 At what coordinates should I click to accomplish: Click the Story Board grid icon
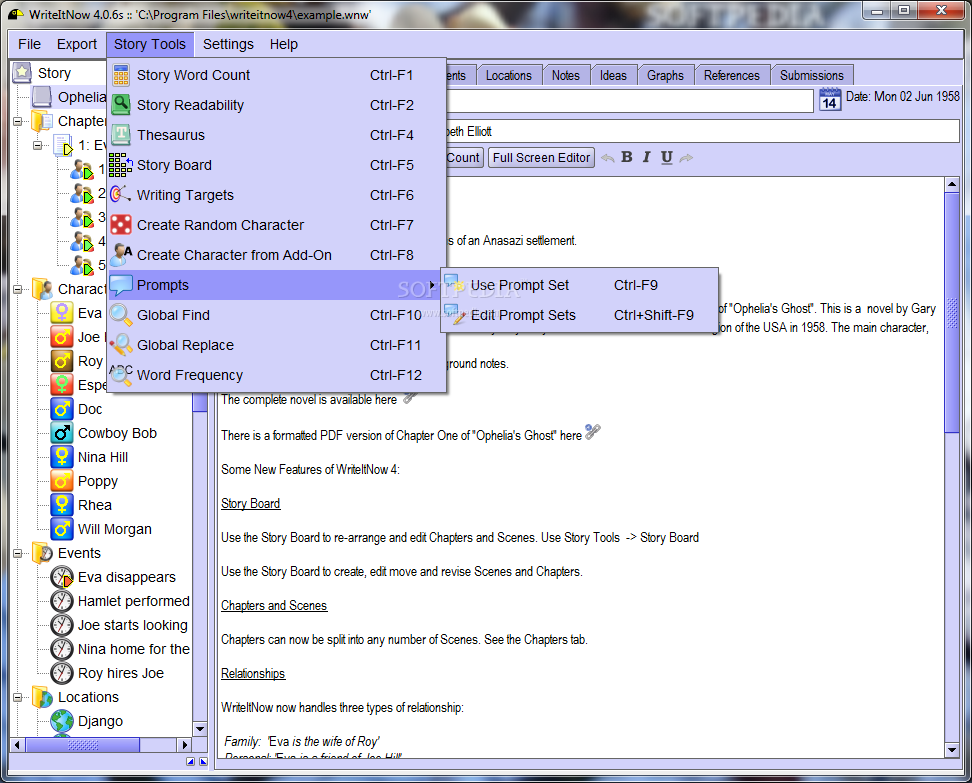pyautogui.click(x=120, y=165)
